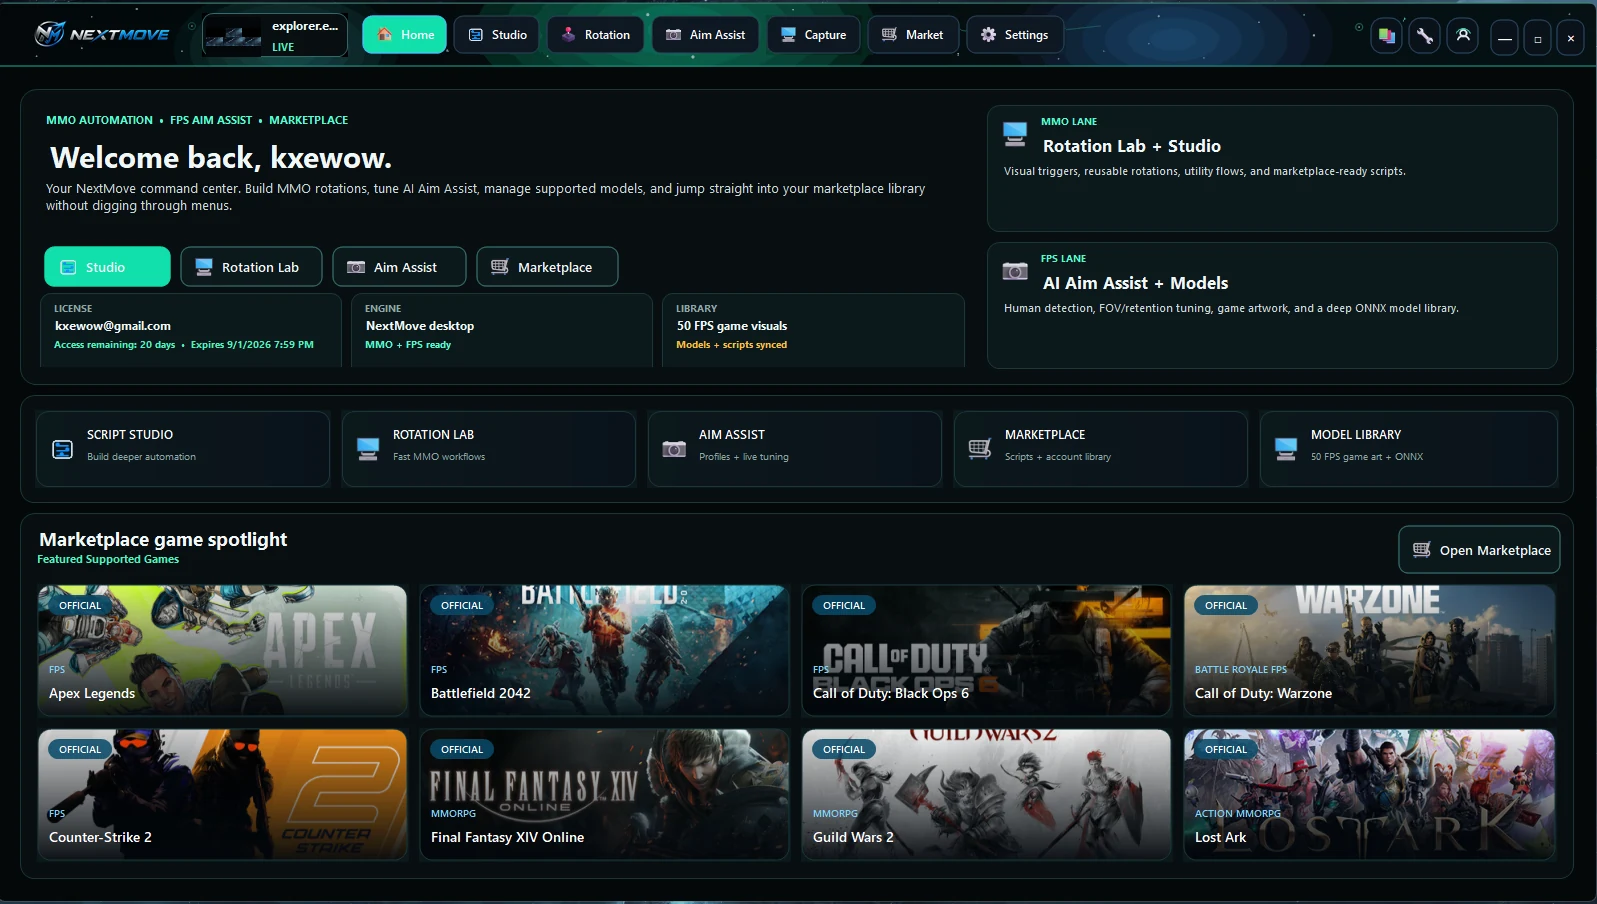Open the Lost Ark game card
The image size is (1597, 904).
(x=1369, y=795)
